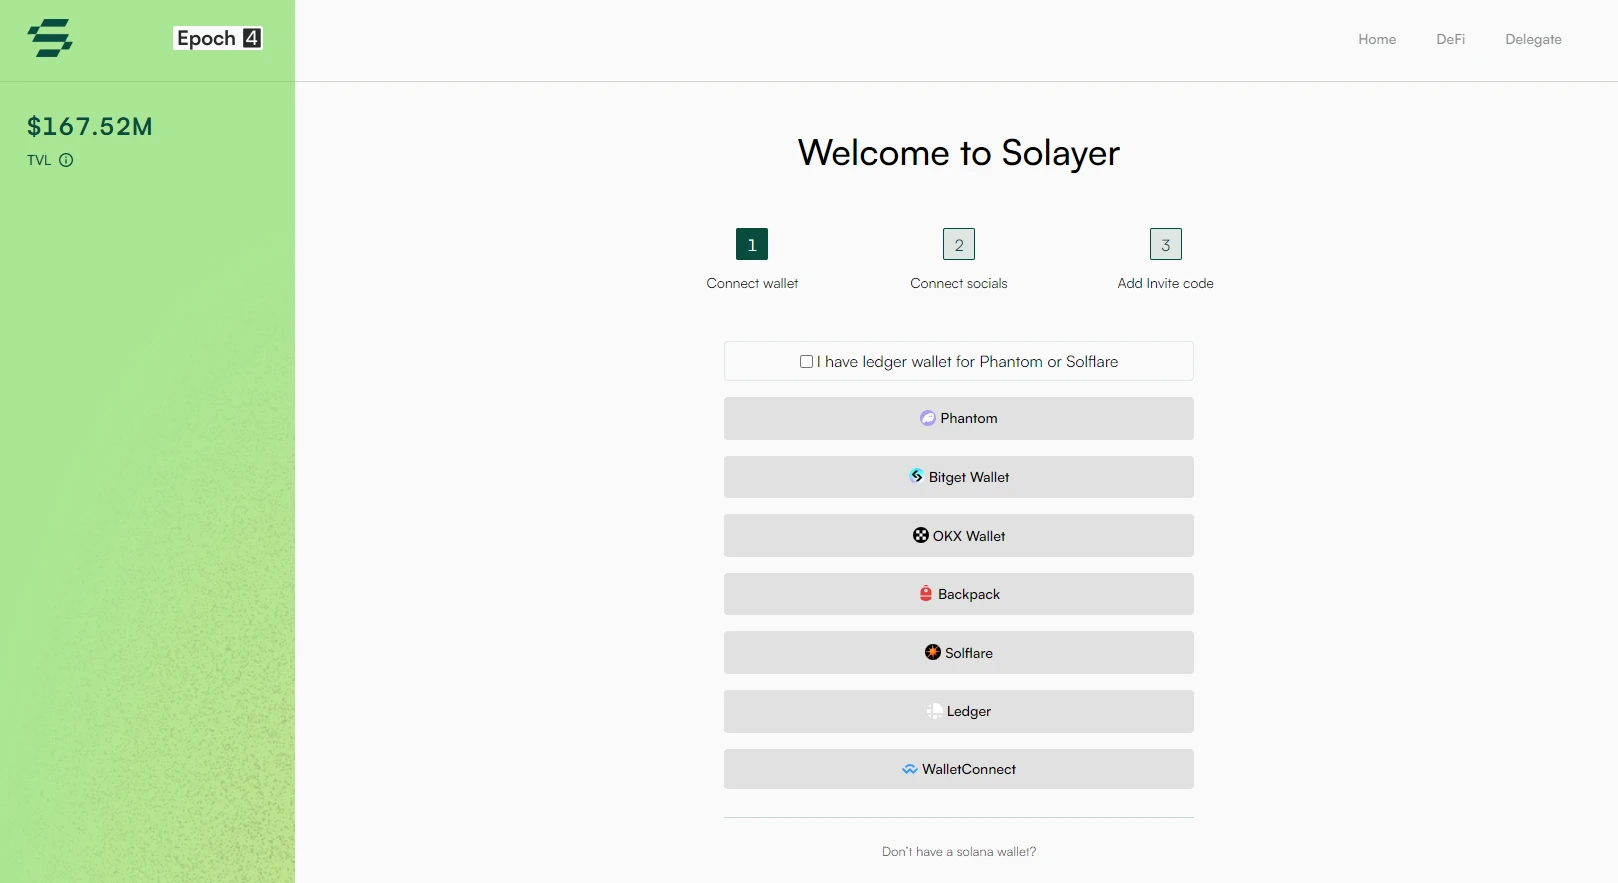Click the "TVL" label text

(39, 160)
